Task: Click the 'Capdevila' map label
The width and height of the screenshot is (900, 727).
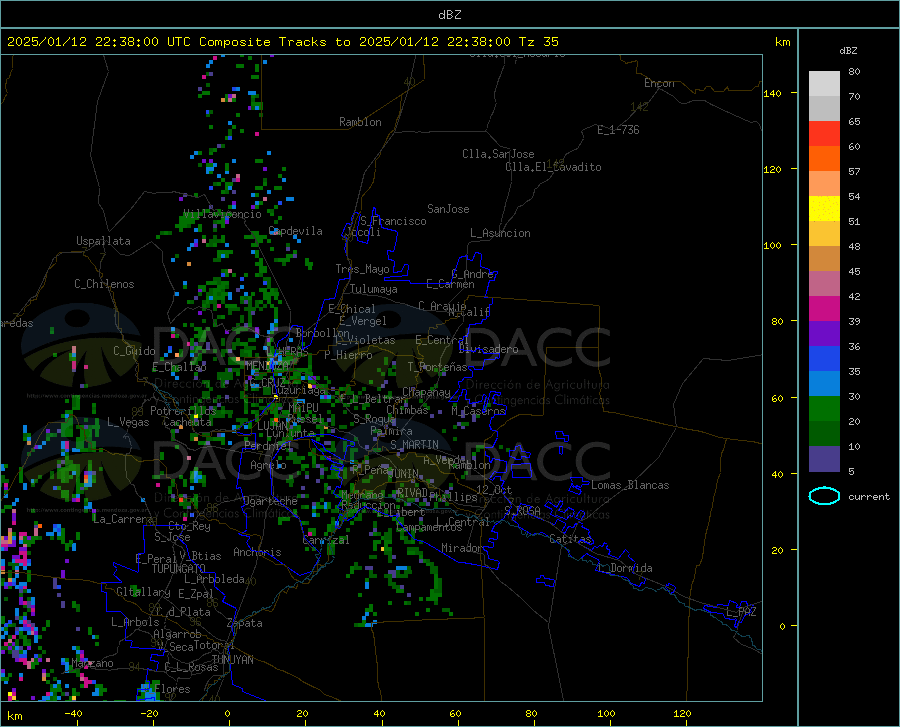Action: click(x=296, y=231)
